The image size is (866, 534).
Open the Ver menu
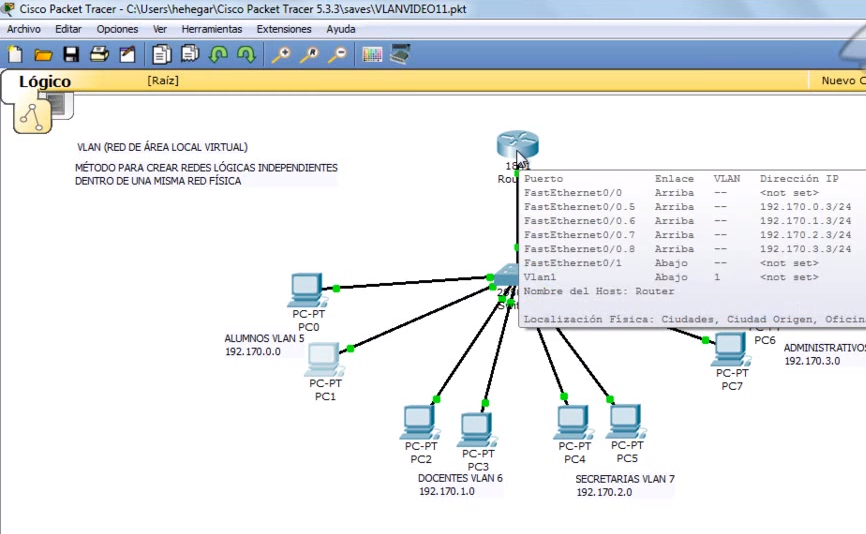click(x=160, y=29)
